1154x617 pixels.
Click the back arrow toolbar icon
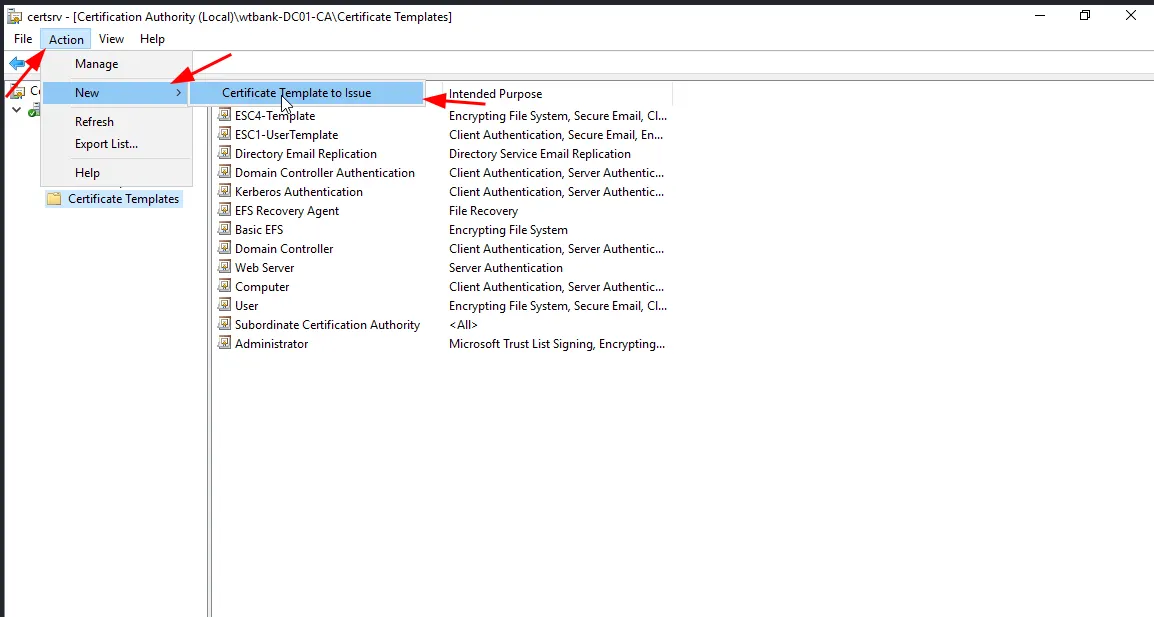coord(17,64)
